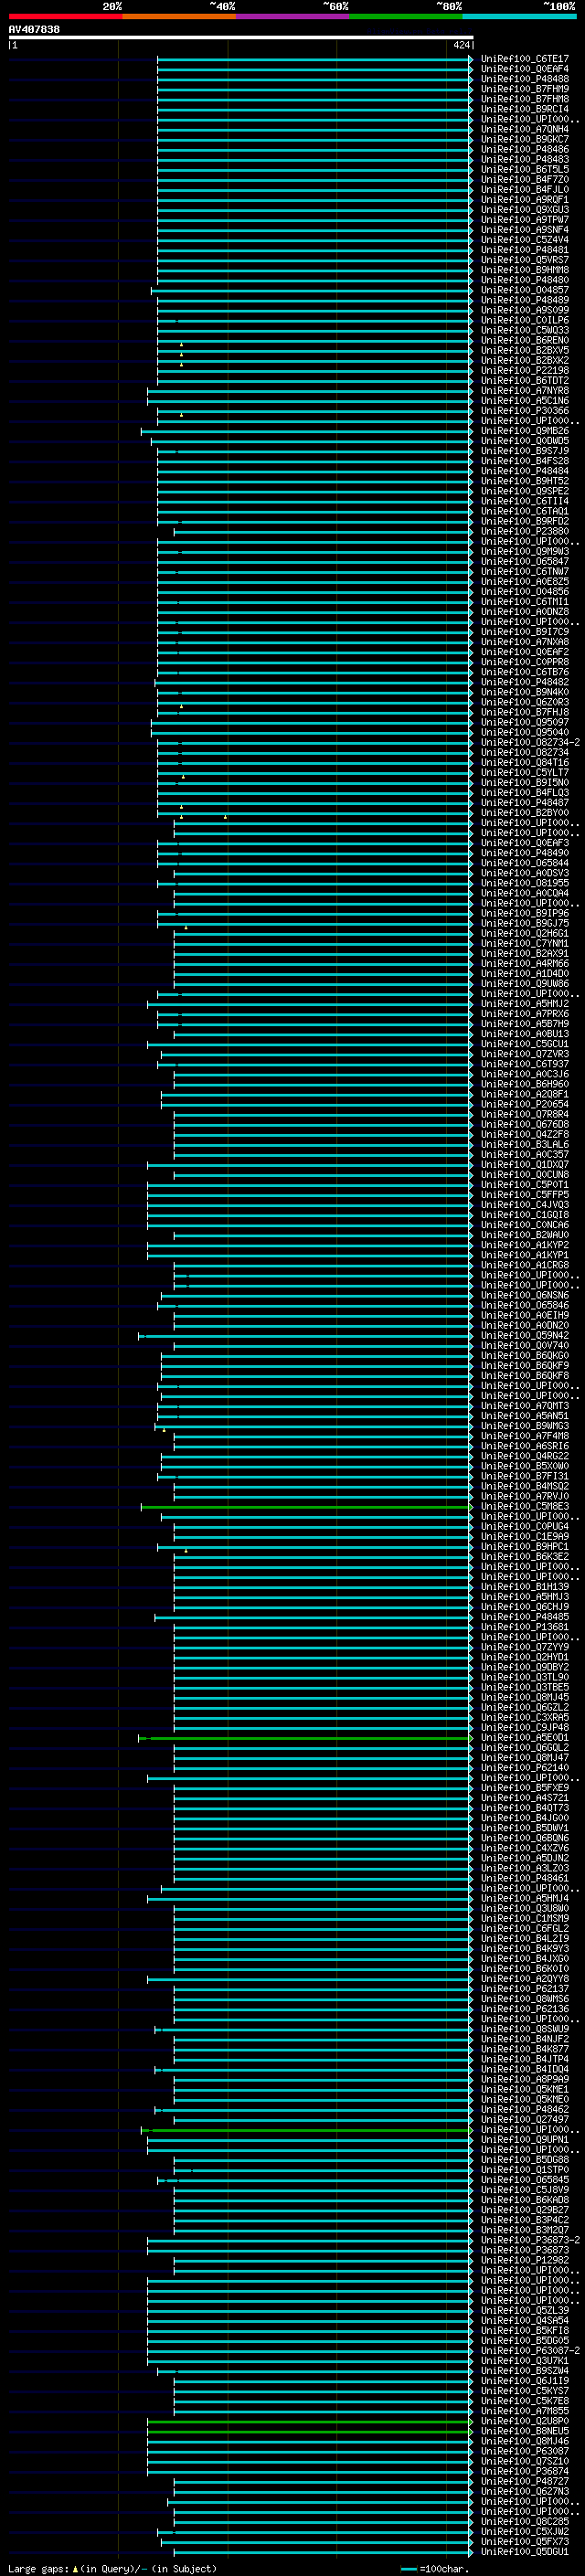Select hit label UniRef100_Q6BQN6

[524, 1838]
